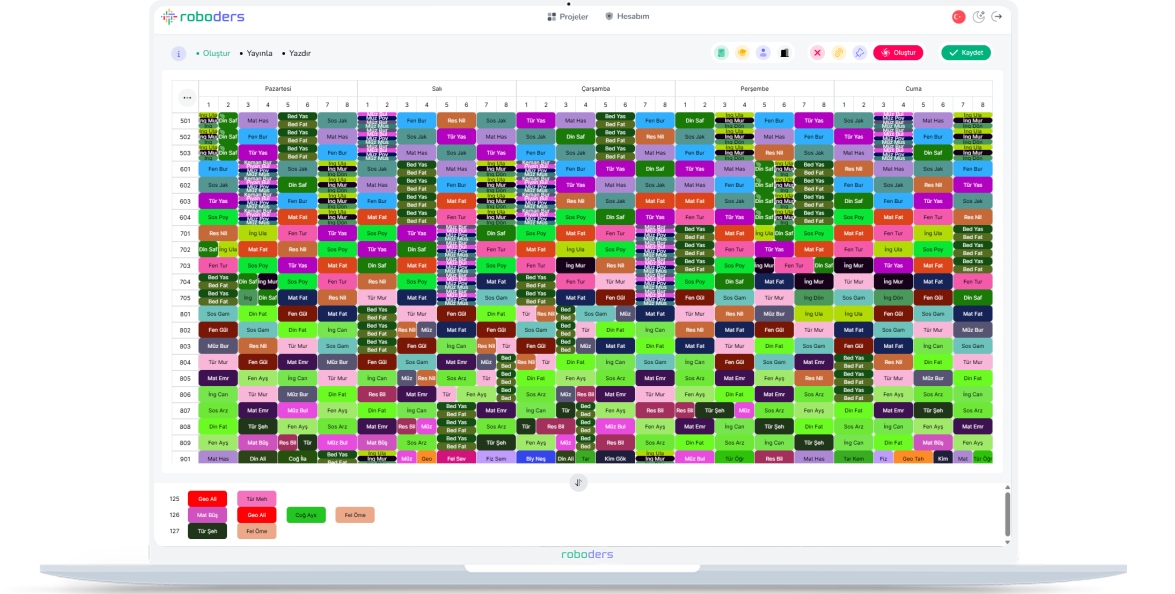
Task: Select class row label 501
Action: pos(185,121)
